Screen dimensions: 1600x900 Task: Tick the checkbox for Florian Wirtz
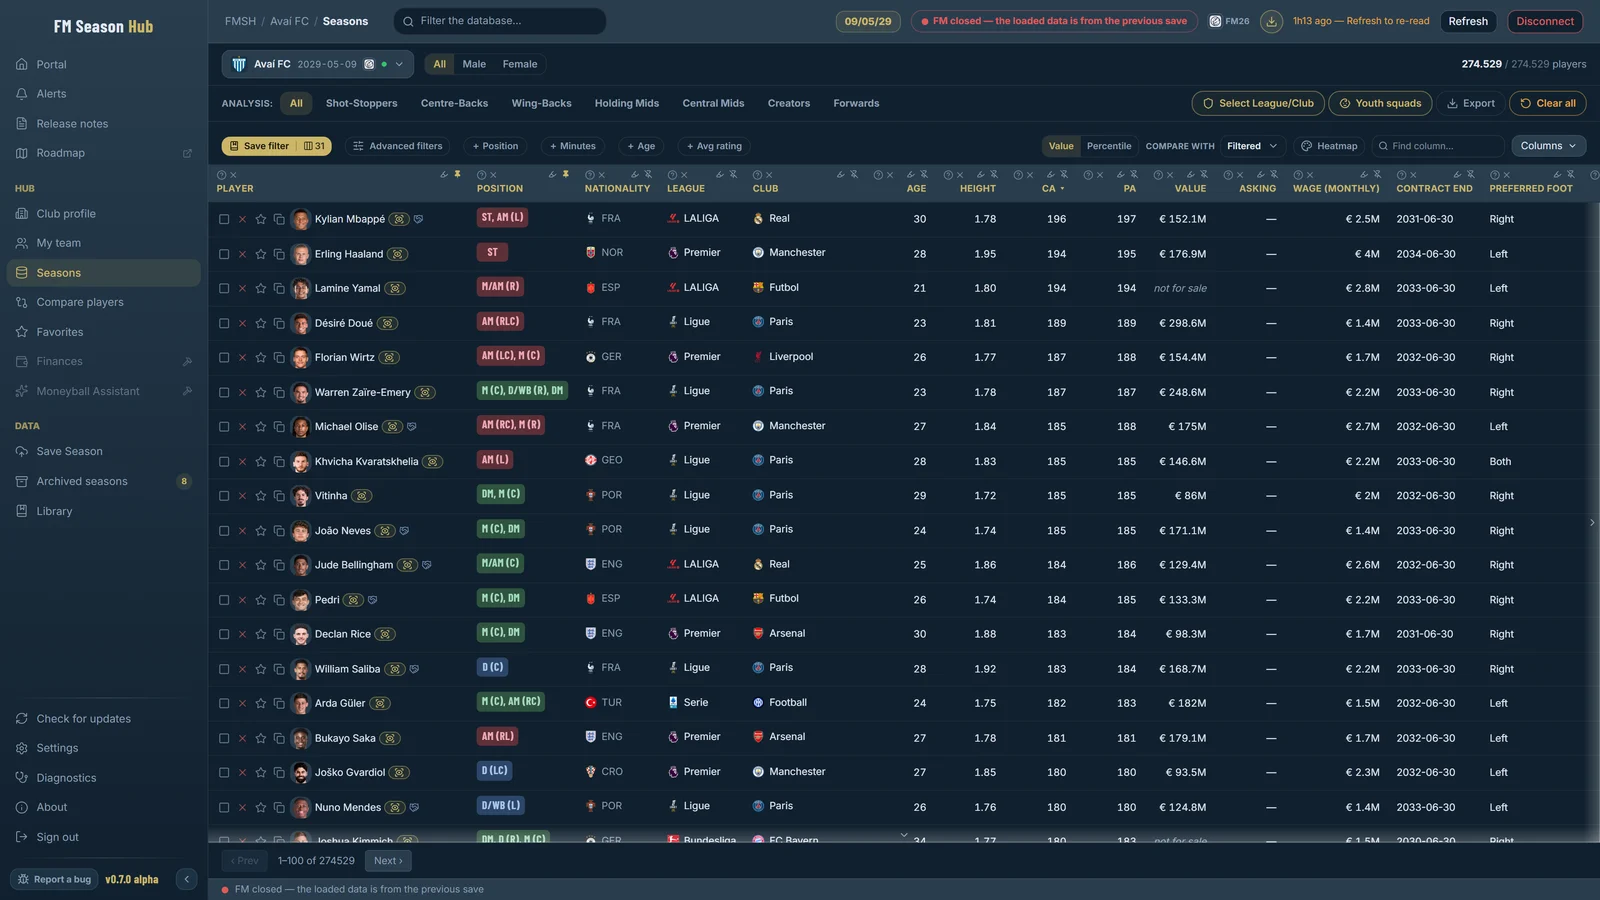pyautogui.click(x=224, y=357)
